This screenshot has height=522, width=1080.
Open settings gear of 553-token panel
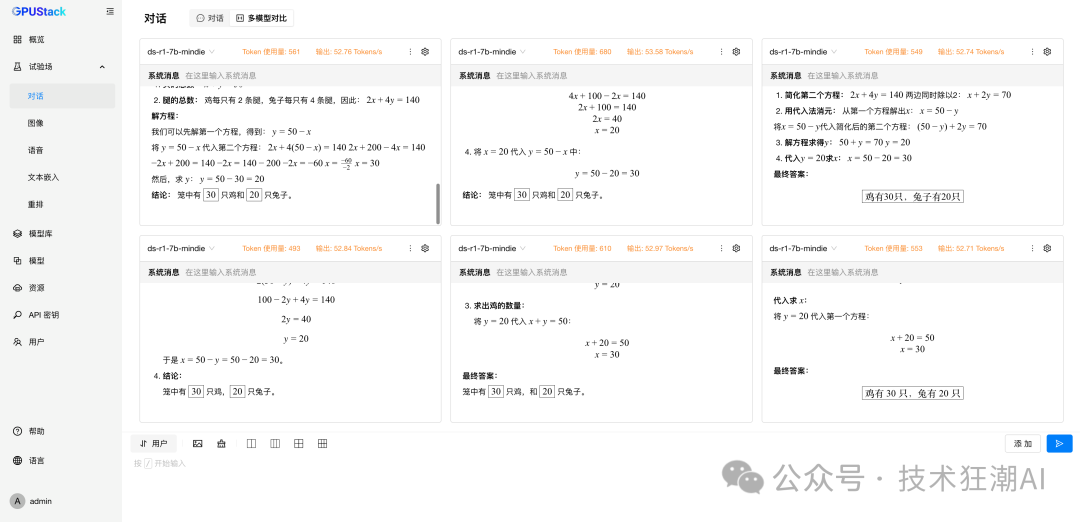[1048, 248]
